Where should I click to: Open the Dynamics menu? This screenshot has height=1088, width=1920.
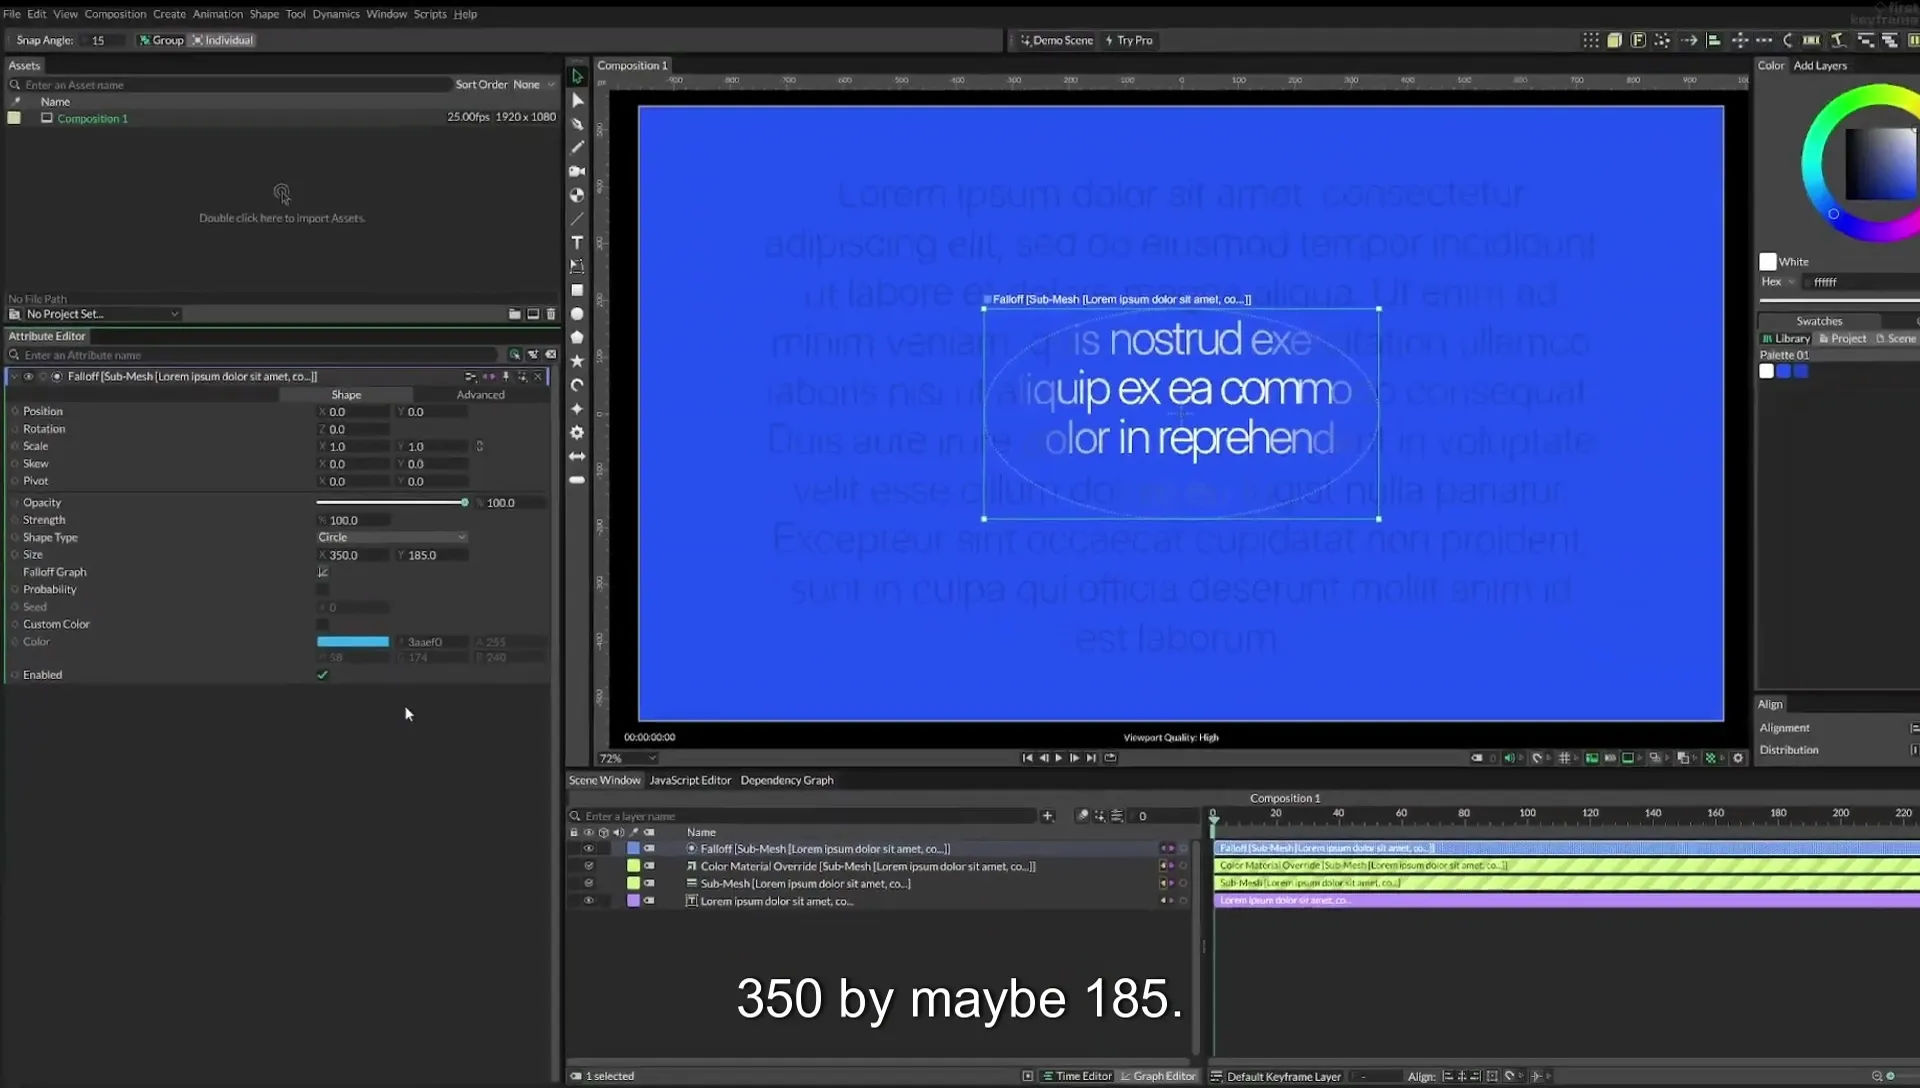click(336, 14)
